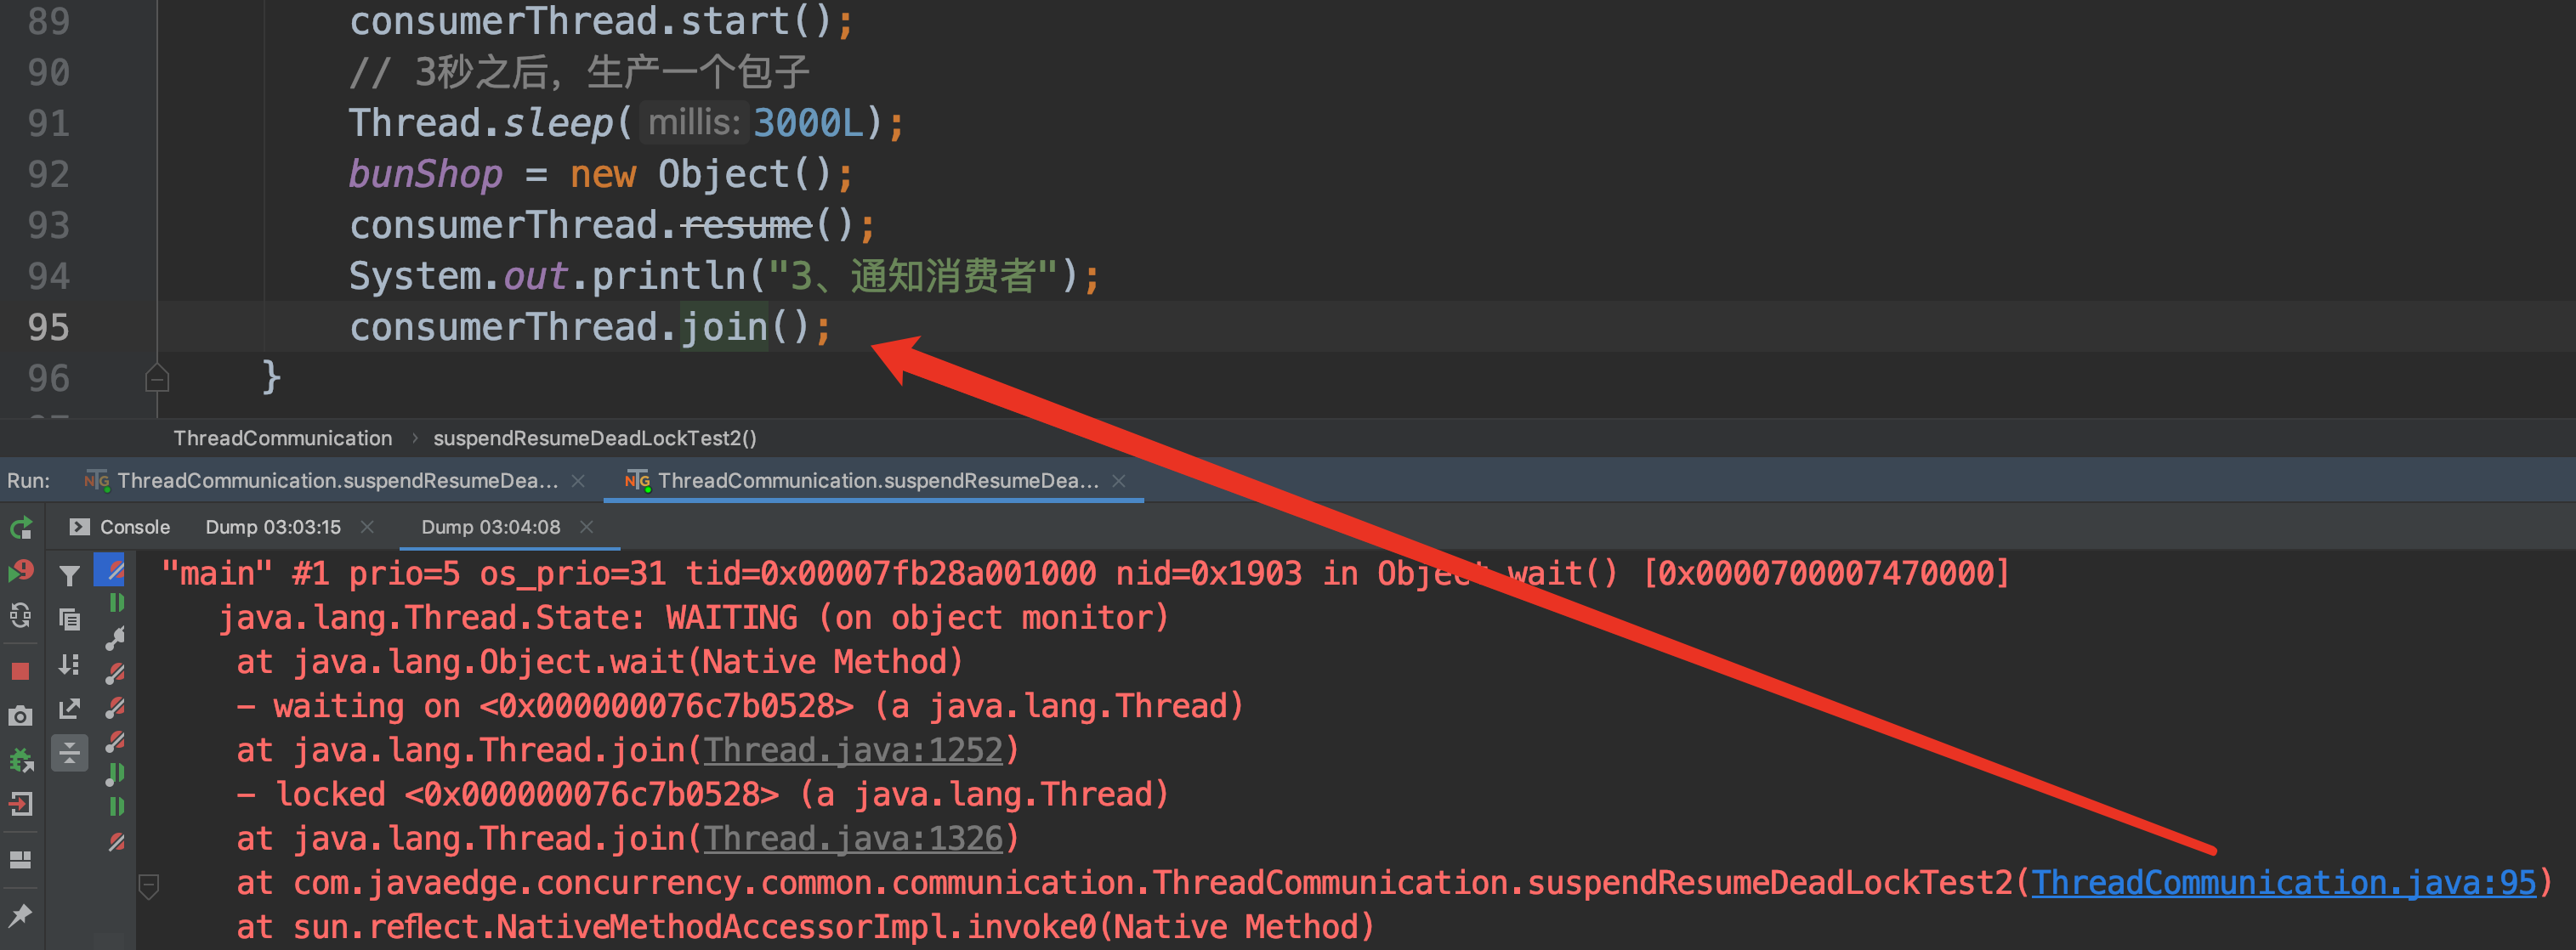The width and height of the screenshot is (2576, 950).
Task: Open the Dump 03:03:15 tab
Action: [272, 527]
